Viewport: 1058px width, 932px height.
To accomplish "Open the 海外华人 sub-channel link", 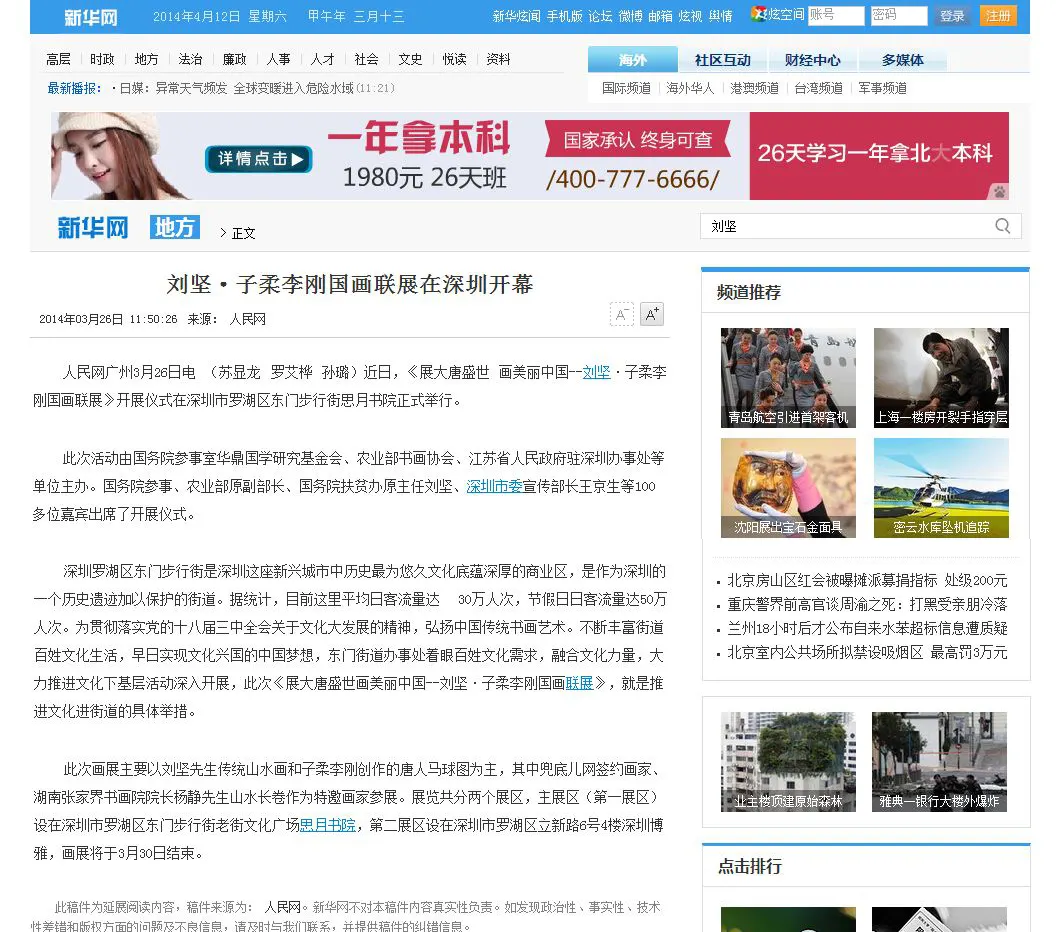I will [x=690, y=88].
